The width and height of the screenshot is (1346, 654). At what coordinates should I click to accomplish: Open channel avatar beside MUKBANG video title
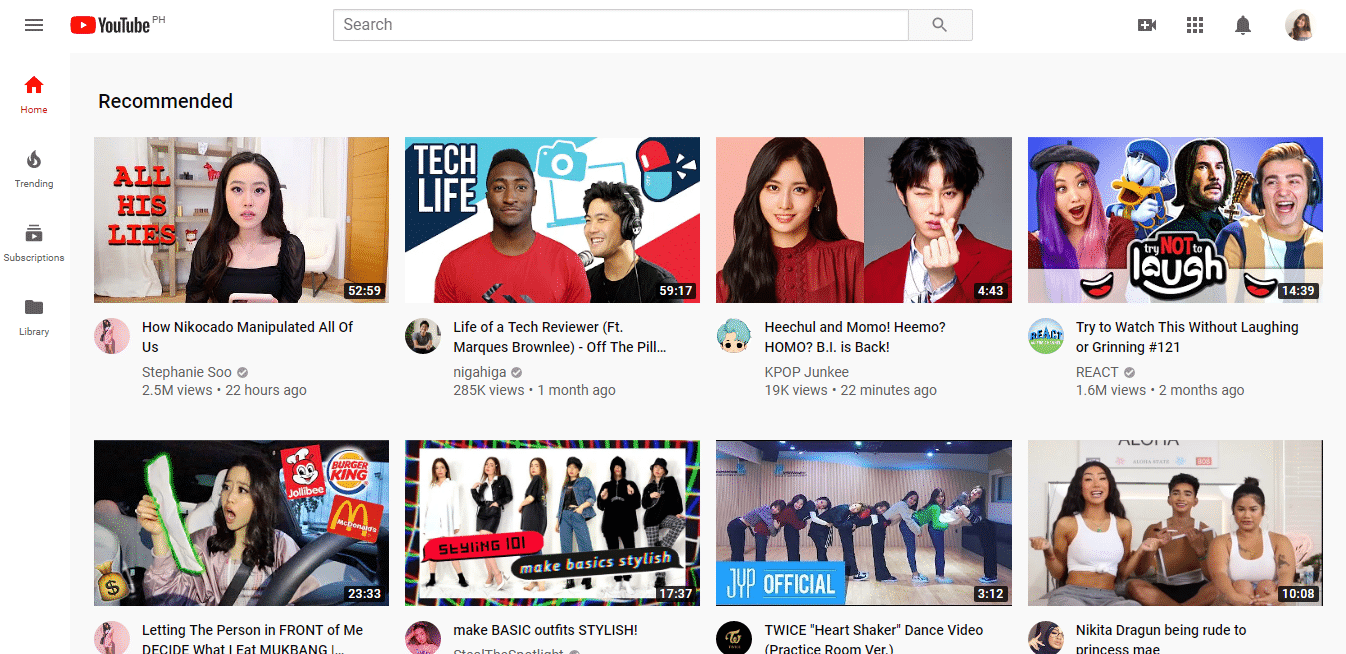tap(112, 638)
